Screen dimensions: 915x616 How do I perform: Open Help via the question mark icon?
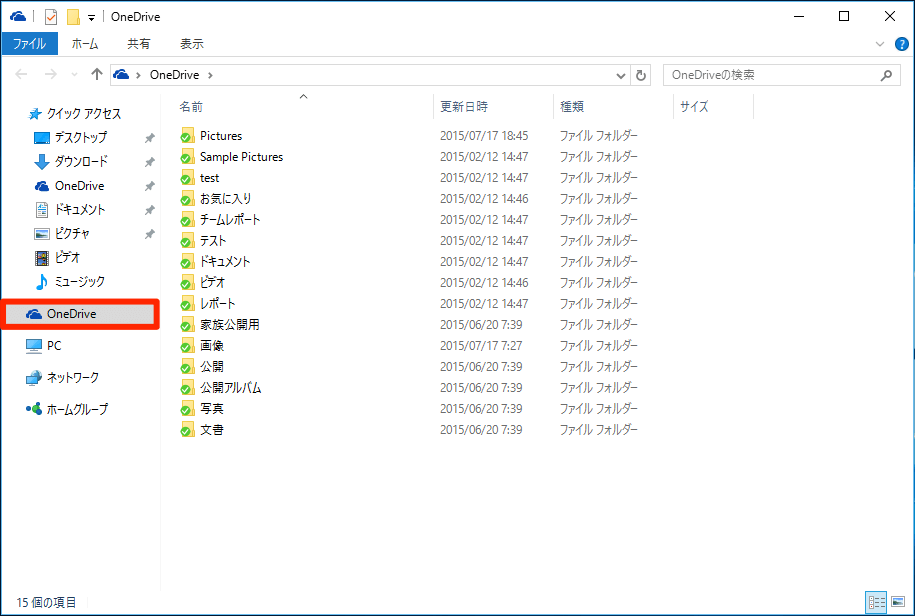pos(902,44)
